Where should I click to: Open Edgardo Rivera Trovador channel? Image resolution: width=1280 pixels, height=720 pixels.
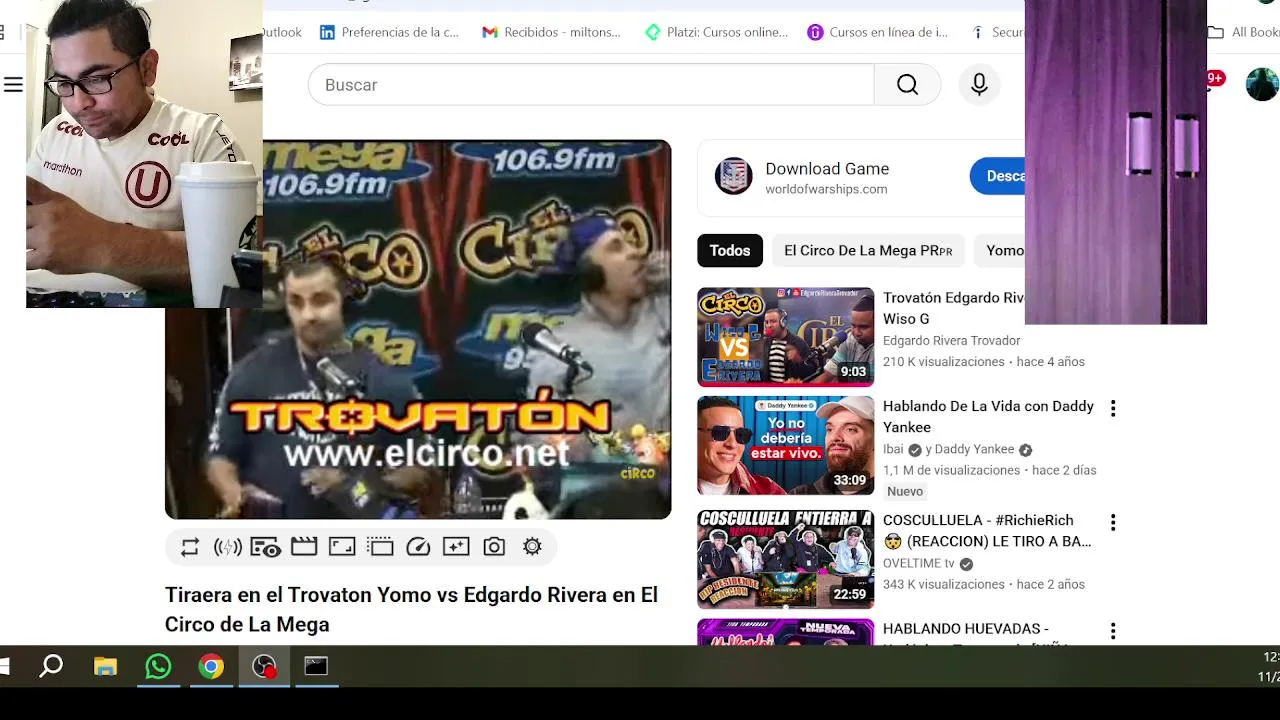[951, 341]
